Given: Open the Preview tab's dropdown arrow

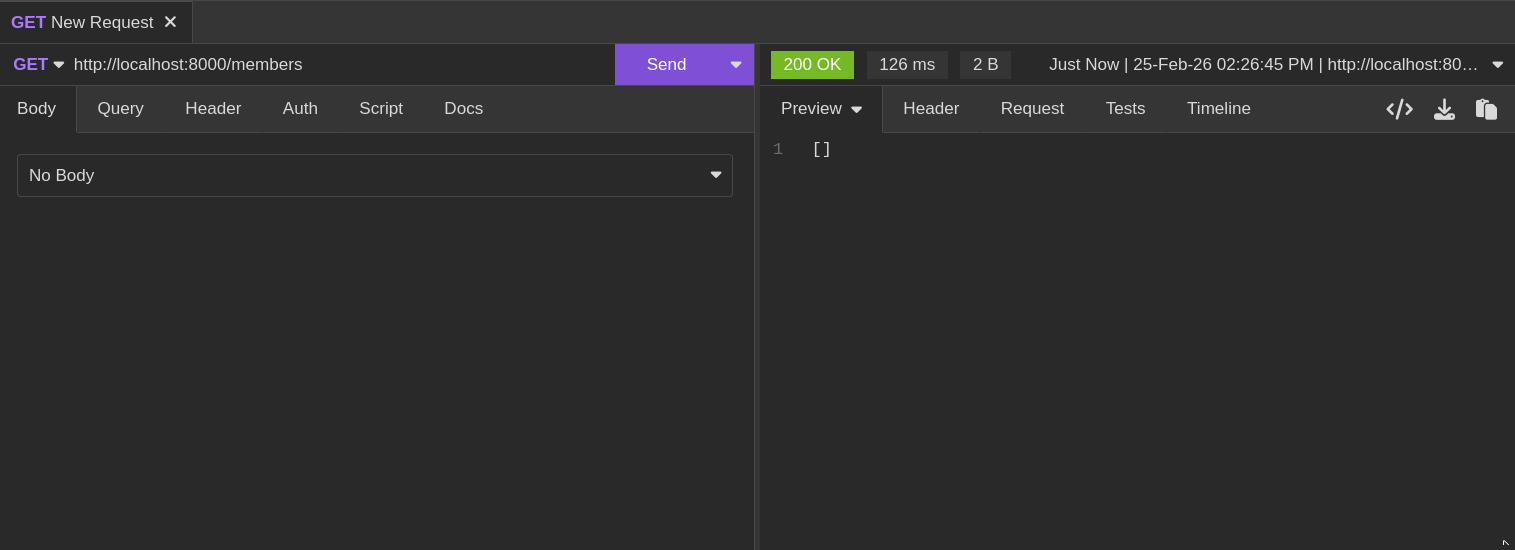Looking at the screenshot, I should 856,110.
